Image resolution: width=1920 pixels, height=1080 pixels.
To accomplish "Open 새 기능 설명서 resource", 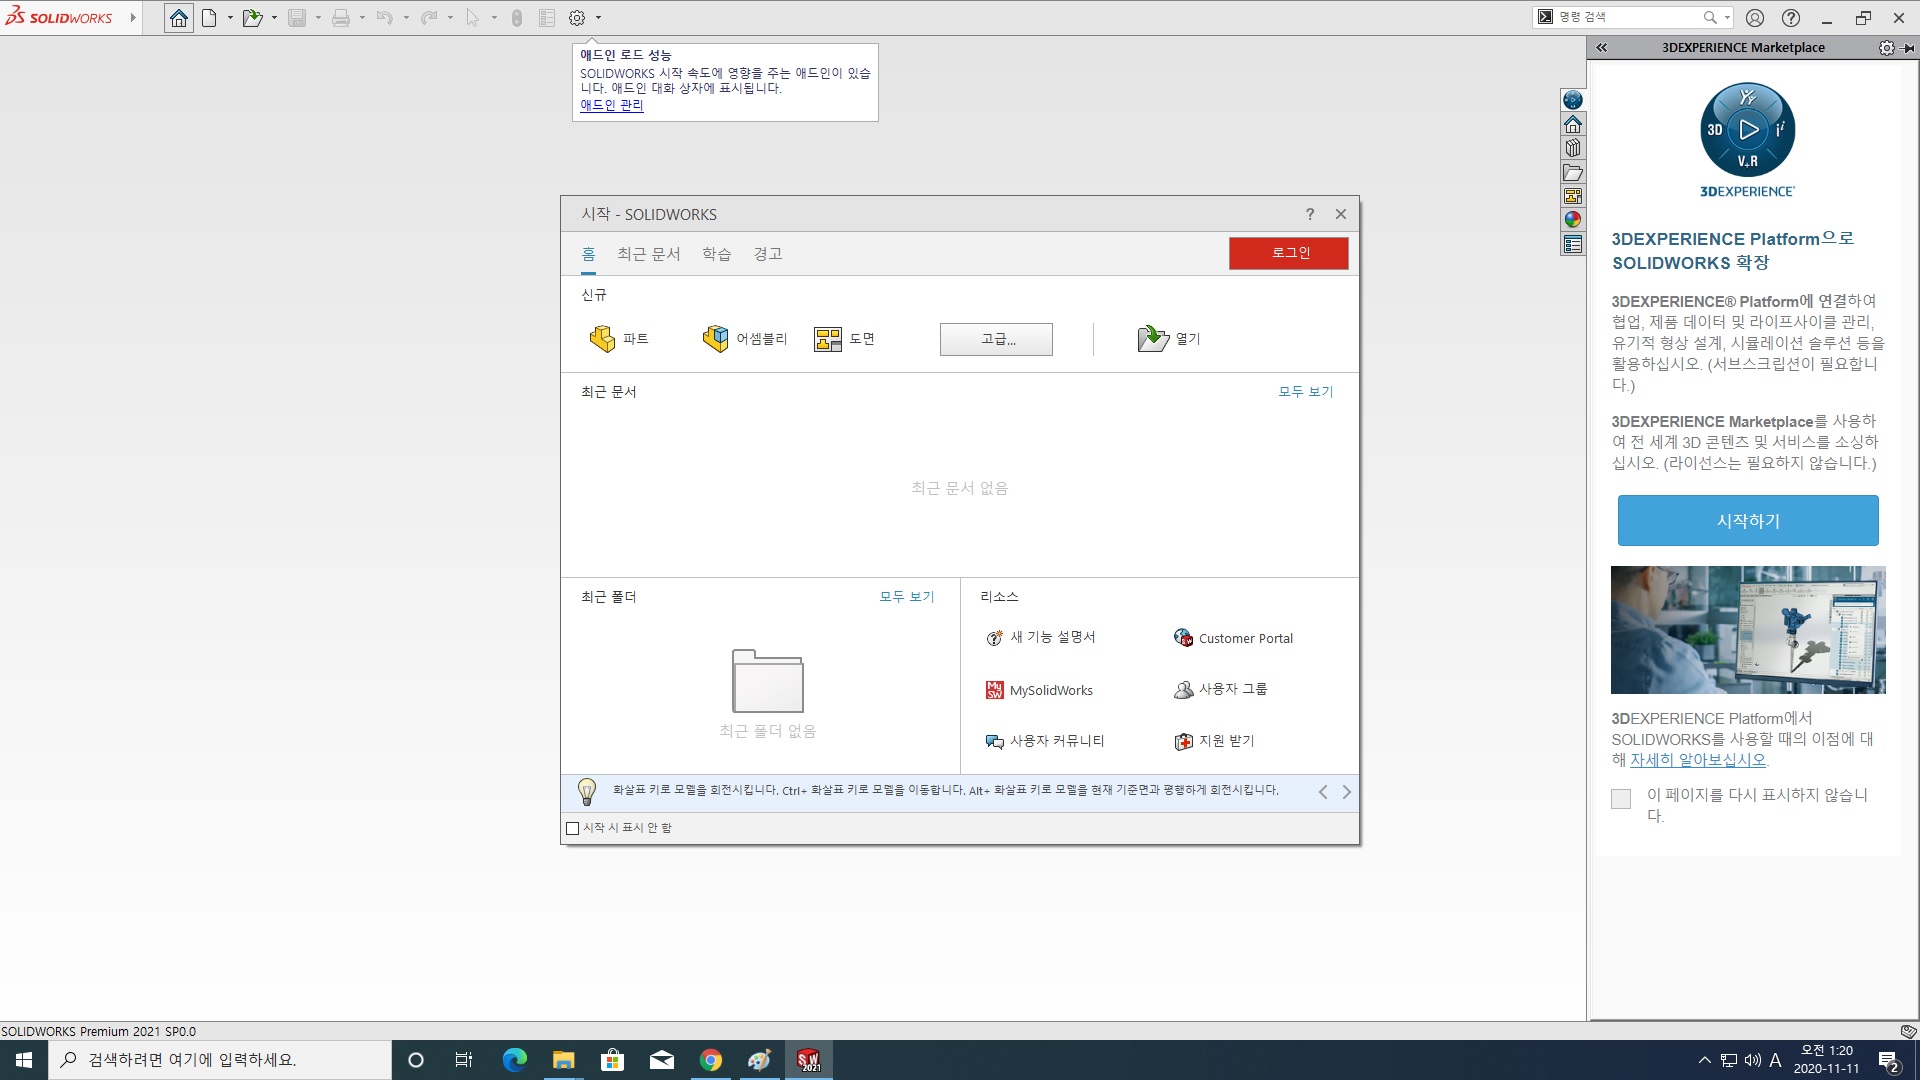I will (1041, 637).
